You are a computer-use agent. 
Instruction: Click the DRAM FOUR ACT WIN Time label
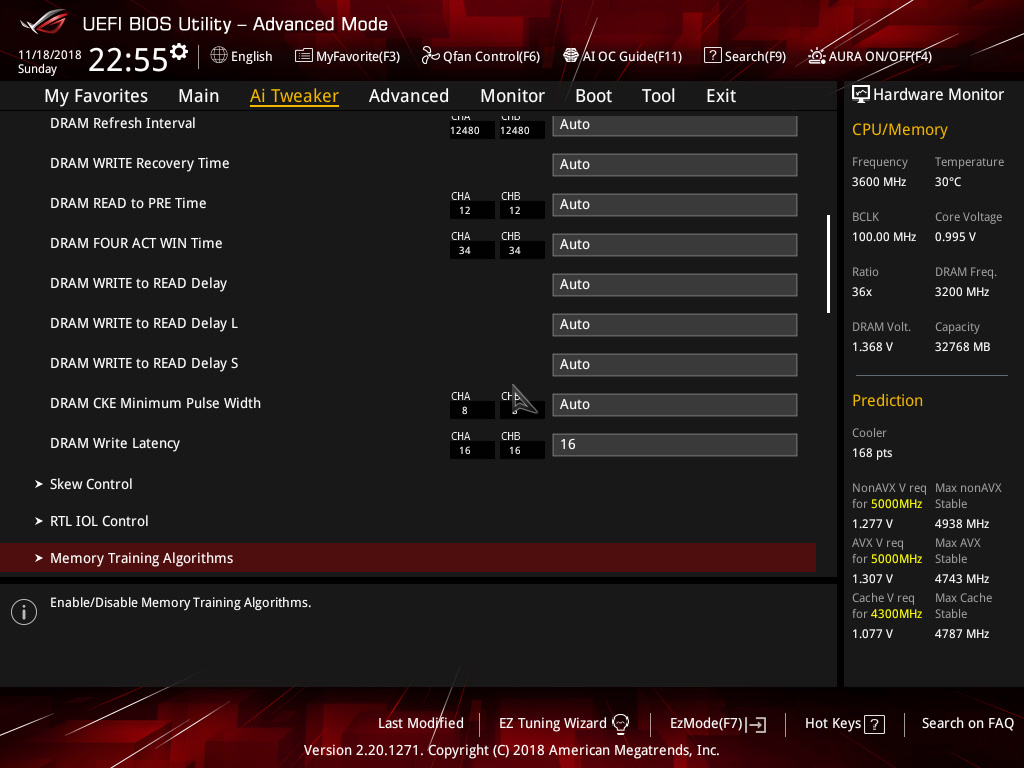click(136, 244)
